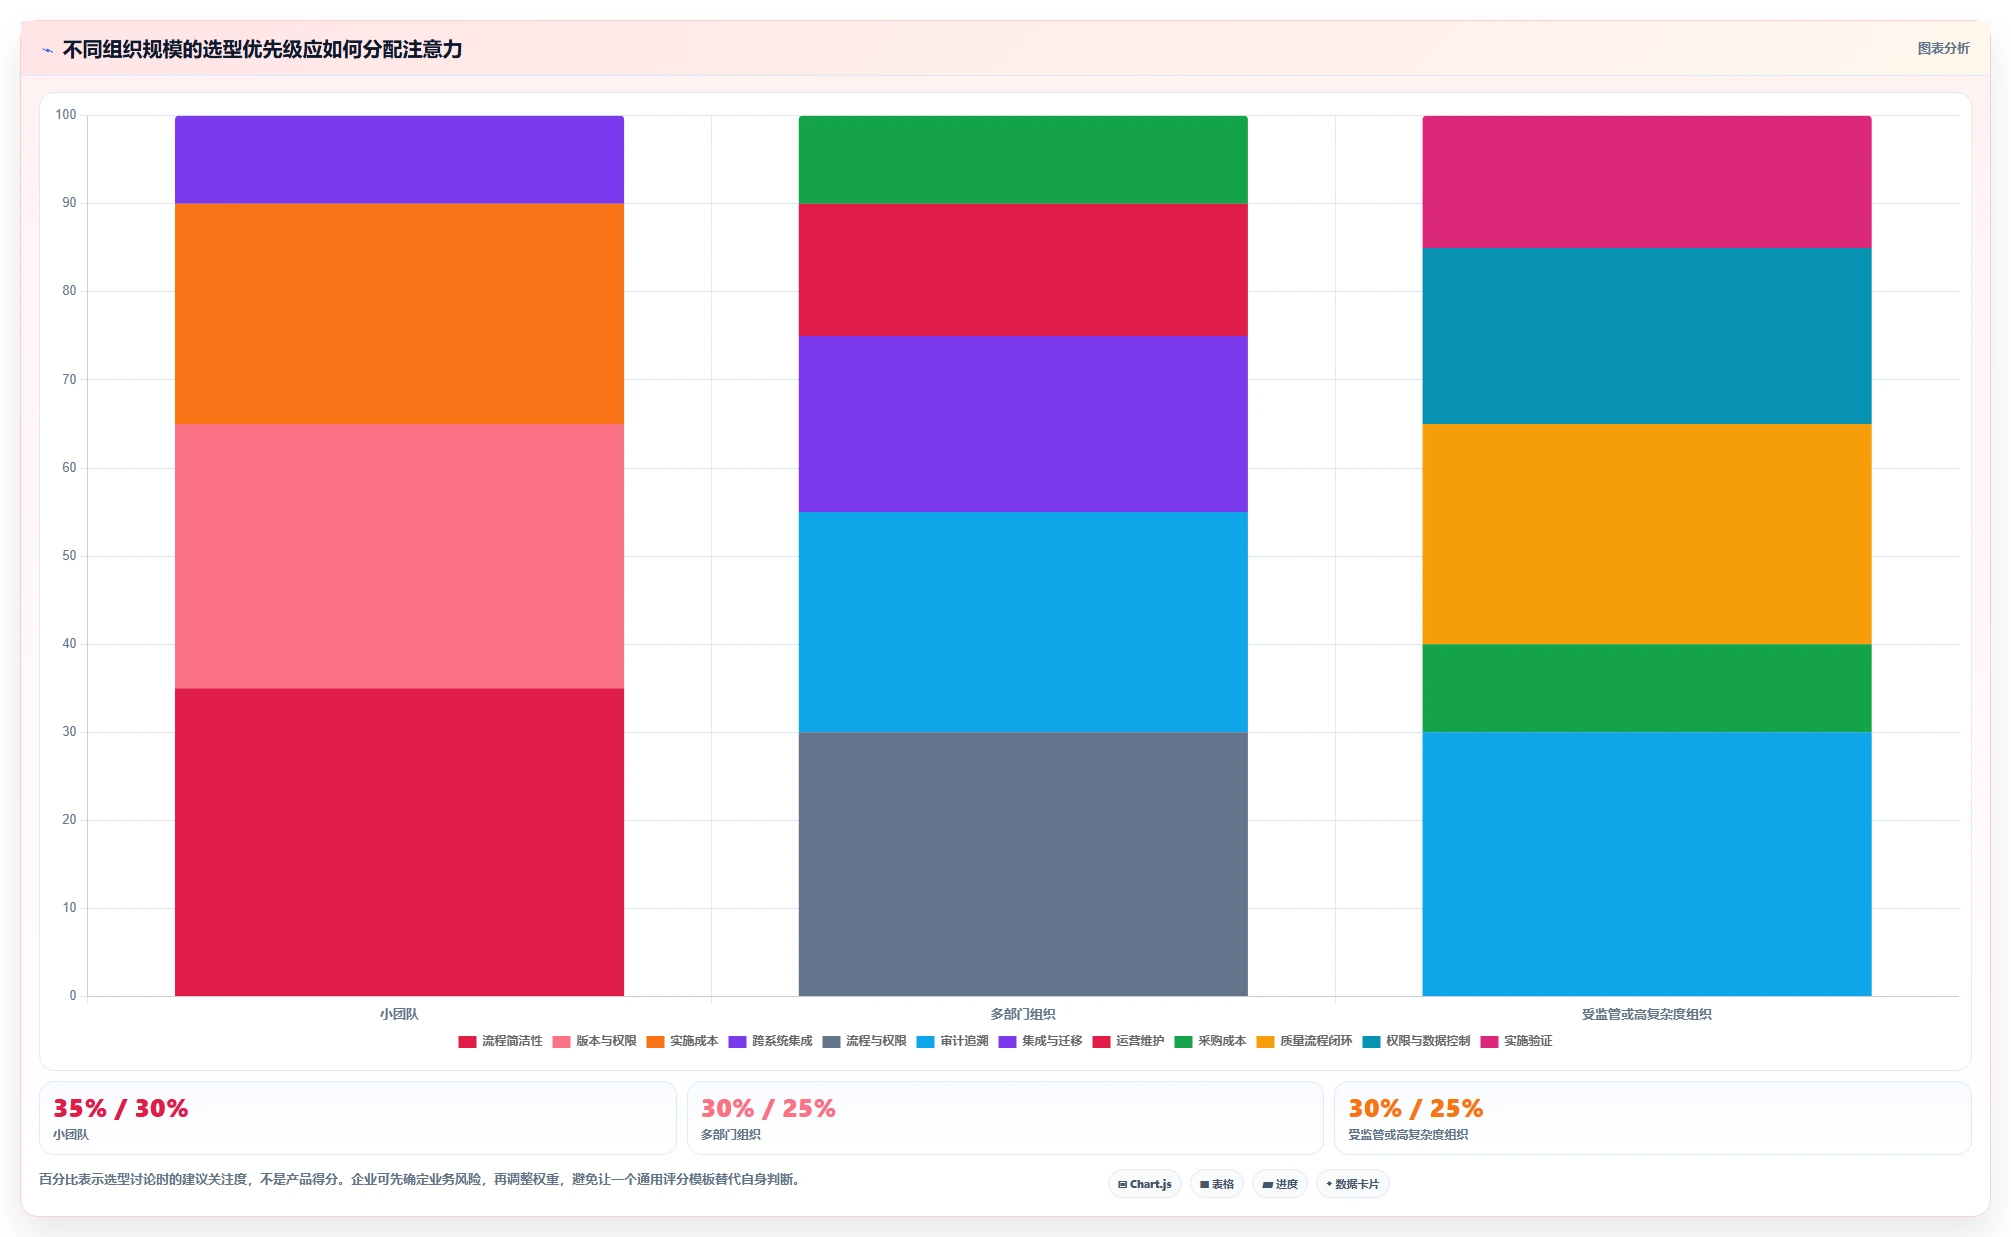Click the blue segment of 多部门组织 bar
Screen dimensions: 2011x1237
pyautogui.click(x=1023, y=622)
